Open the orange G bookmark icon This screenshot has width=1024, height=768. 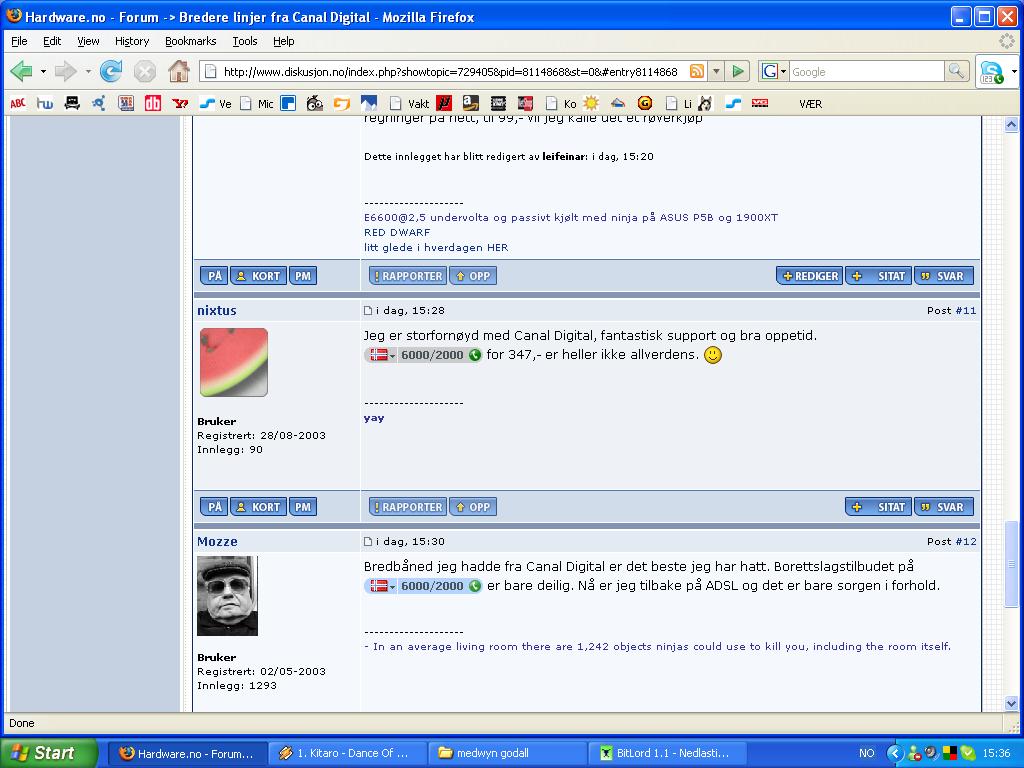point(645,103)
